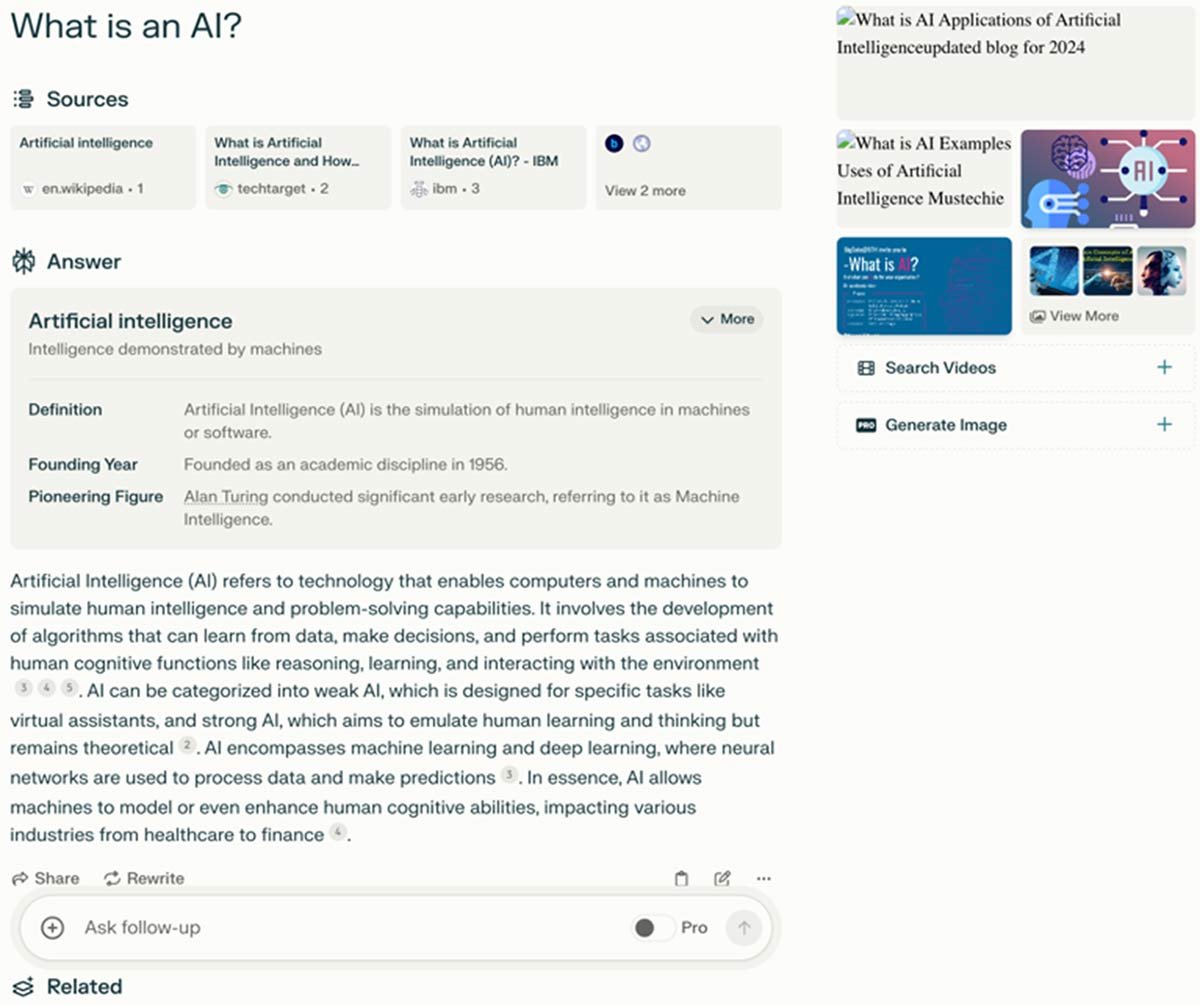Image resolution: width=1200 pixels, height=1005 pixels.
Task: Click the Rewrite icon
Action: (x=110, y=877)
